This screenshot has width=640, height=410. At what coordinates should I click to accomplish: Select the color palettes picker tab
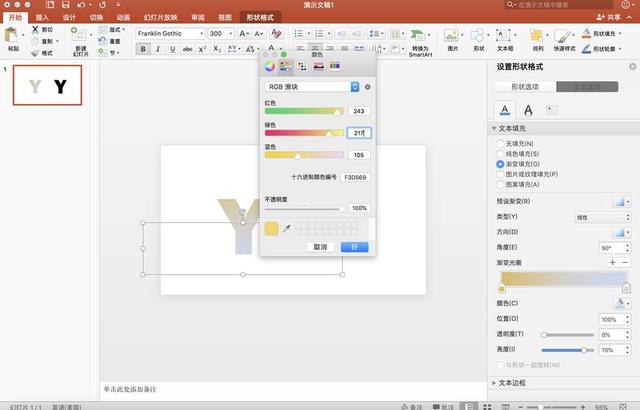point(302,66)
